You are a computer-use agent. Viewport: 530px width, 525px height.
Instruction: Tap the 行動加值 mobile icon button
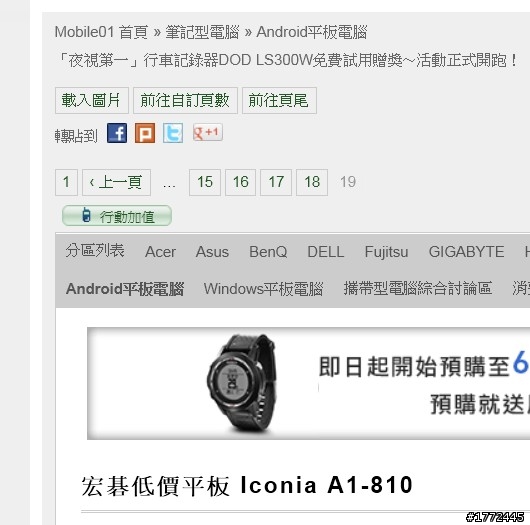coord(117,216)
